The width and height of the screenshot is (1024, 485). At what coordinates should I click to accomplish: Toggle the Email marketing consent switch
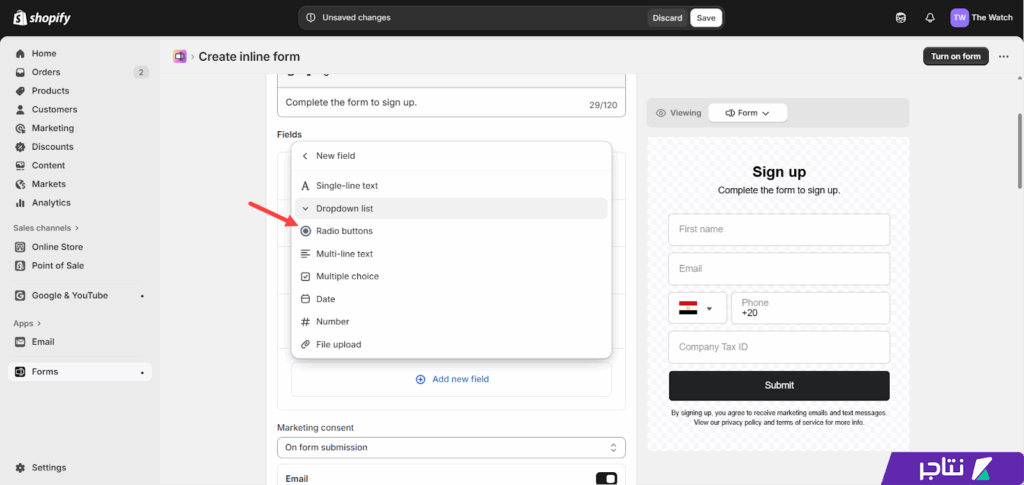pyautogui.click(x=606, y=479)
